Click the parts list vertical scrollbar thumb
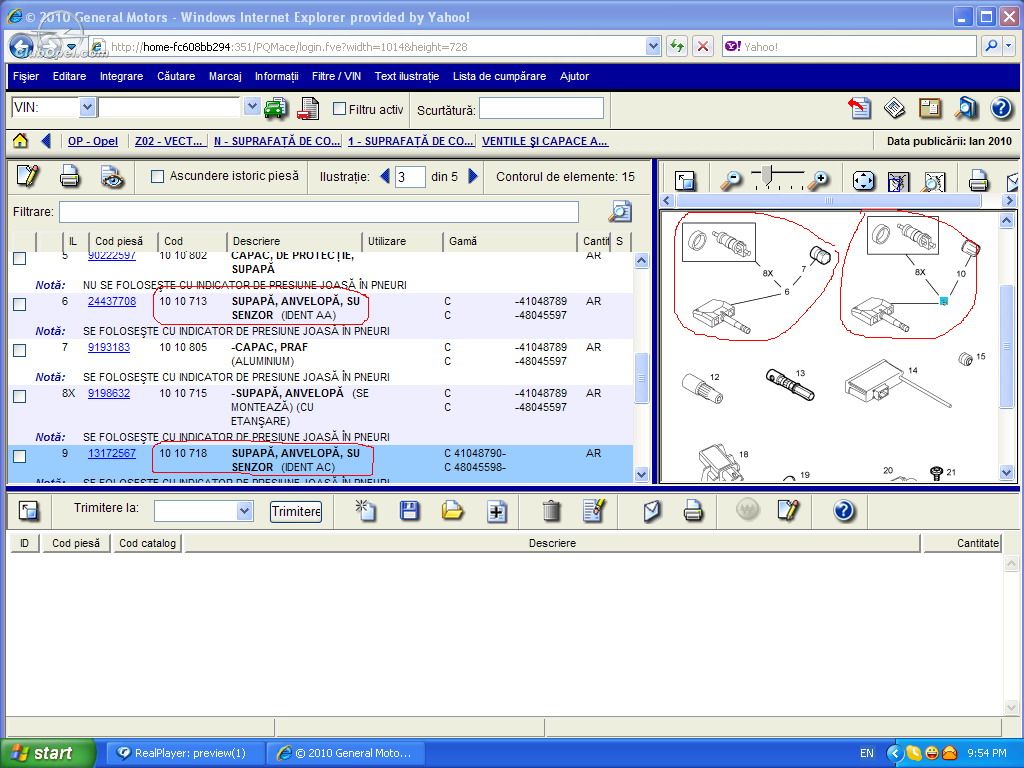The width and height of the screenshot is (1024, 768). point(641,378)
